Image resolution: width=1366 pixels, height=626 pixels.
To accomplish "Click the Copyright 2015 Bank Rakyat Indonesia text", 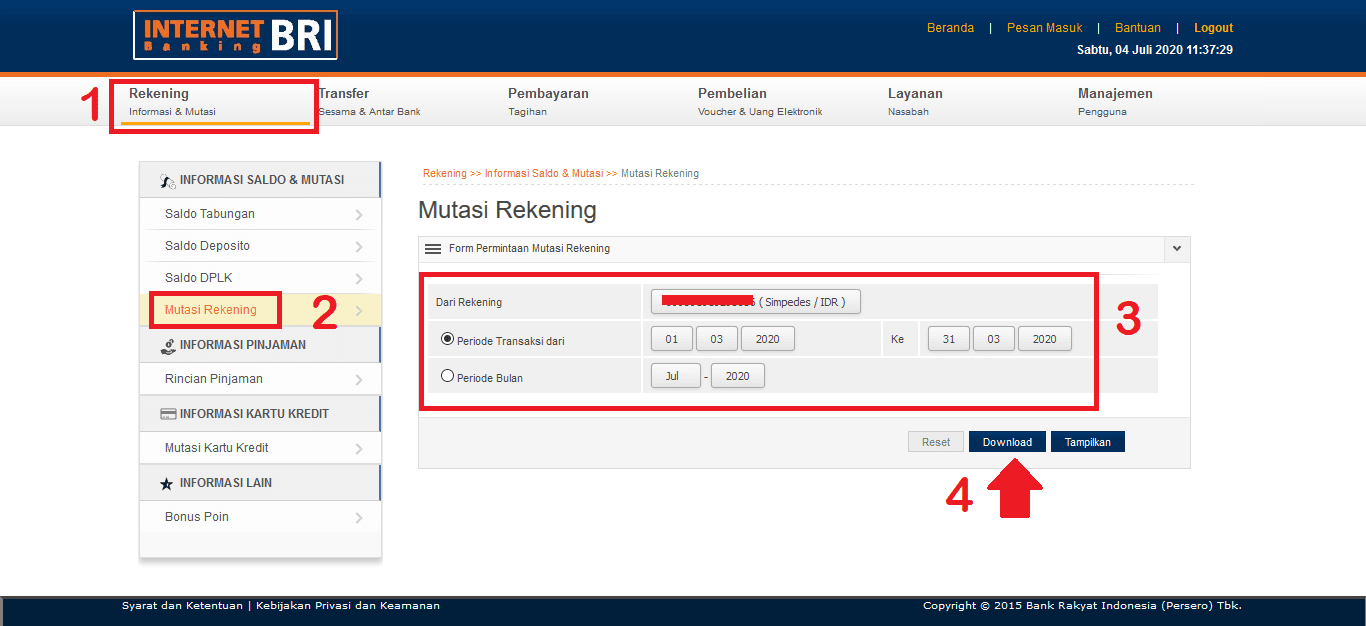I will pyautogui.click(x=1082, y=605).
